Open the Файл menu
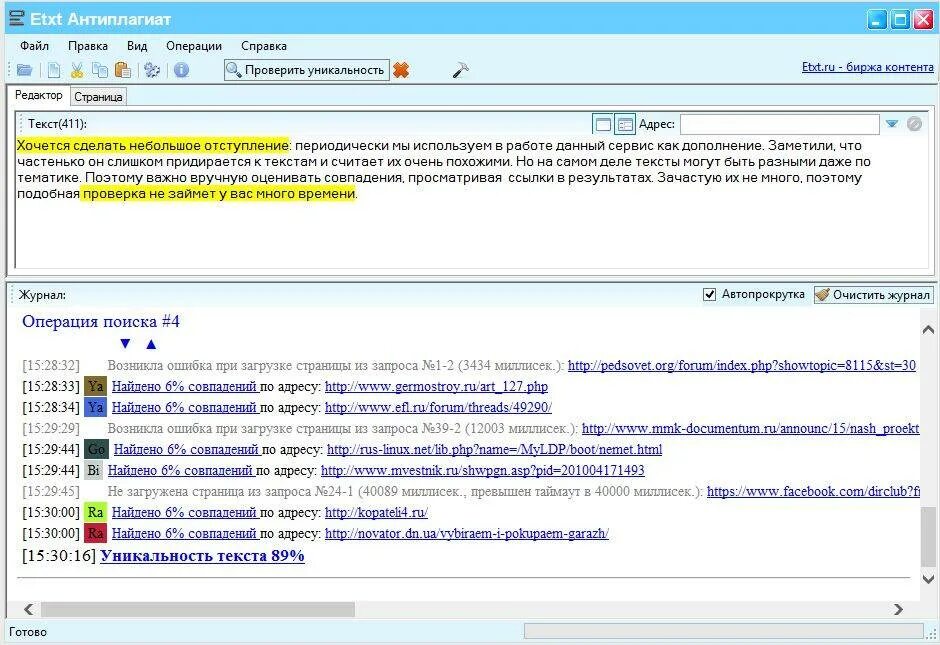This screenshot has width=940, height=645. pos(34,46)
